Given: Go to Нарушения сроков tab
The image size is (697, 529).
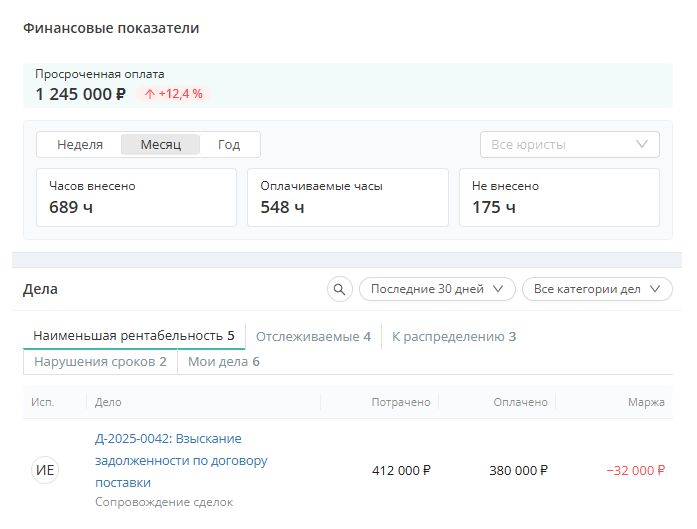Looking at the screenshot, I should (x=100, y=362).
